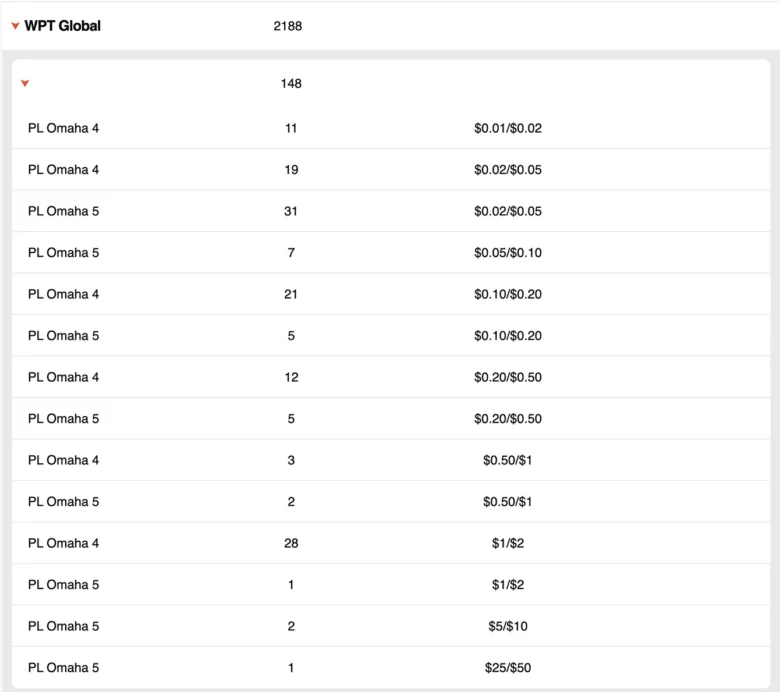Open PL Omaha 4 at $0.20/$0.50 stakes
The image size is (780, 692).
coord(64,377)
